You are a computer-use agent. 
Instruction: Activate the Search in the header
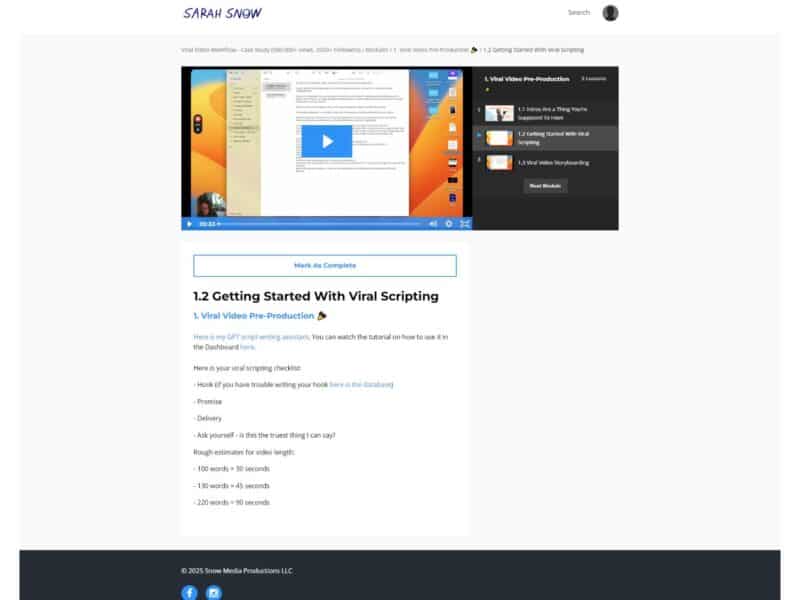tap(580, 13)
